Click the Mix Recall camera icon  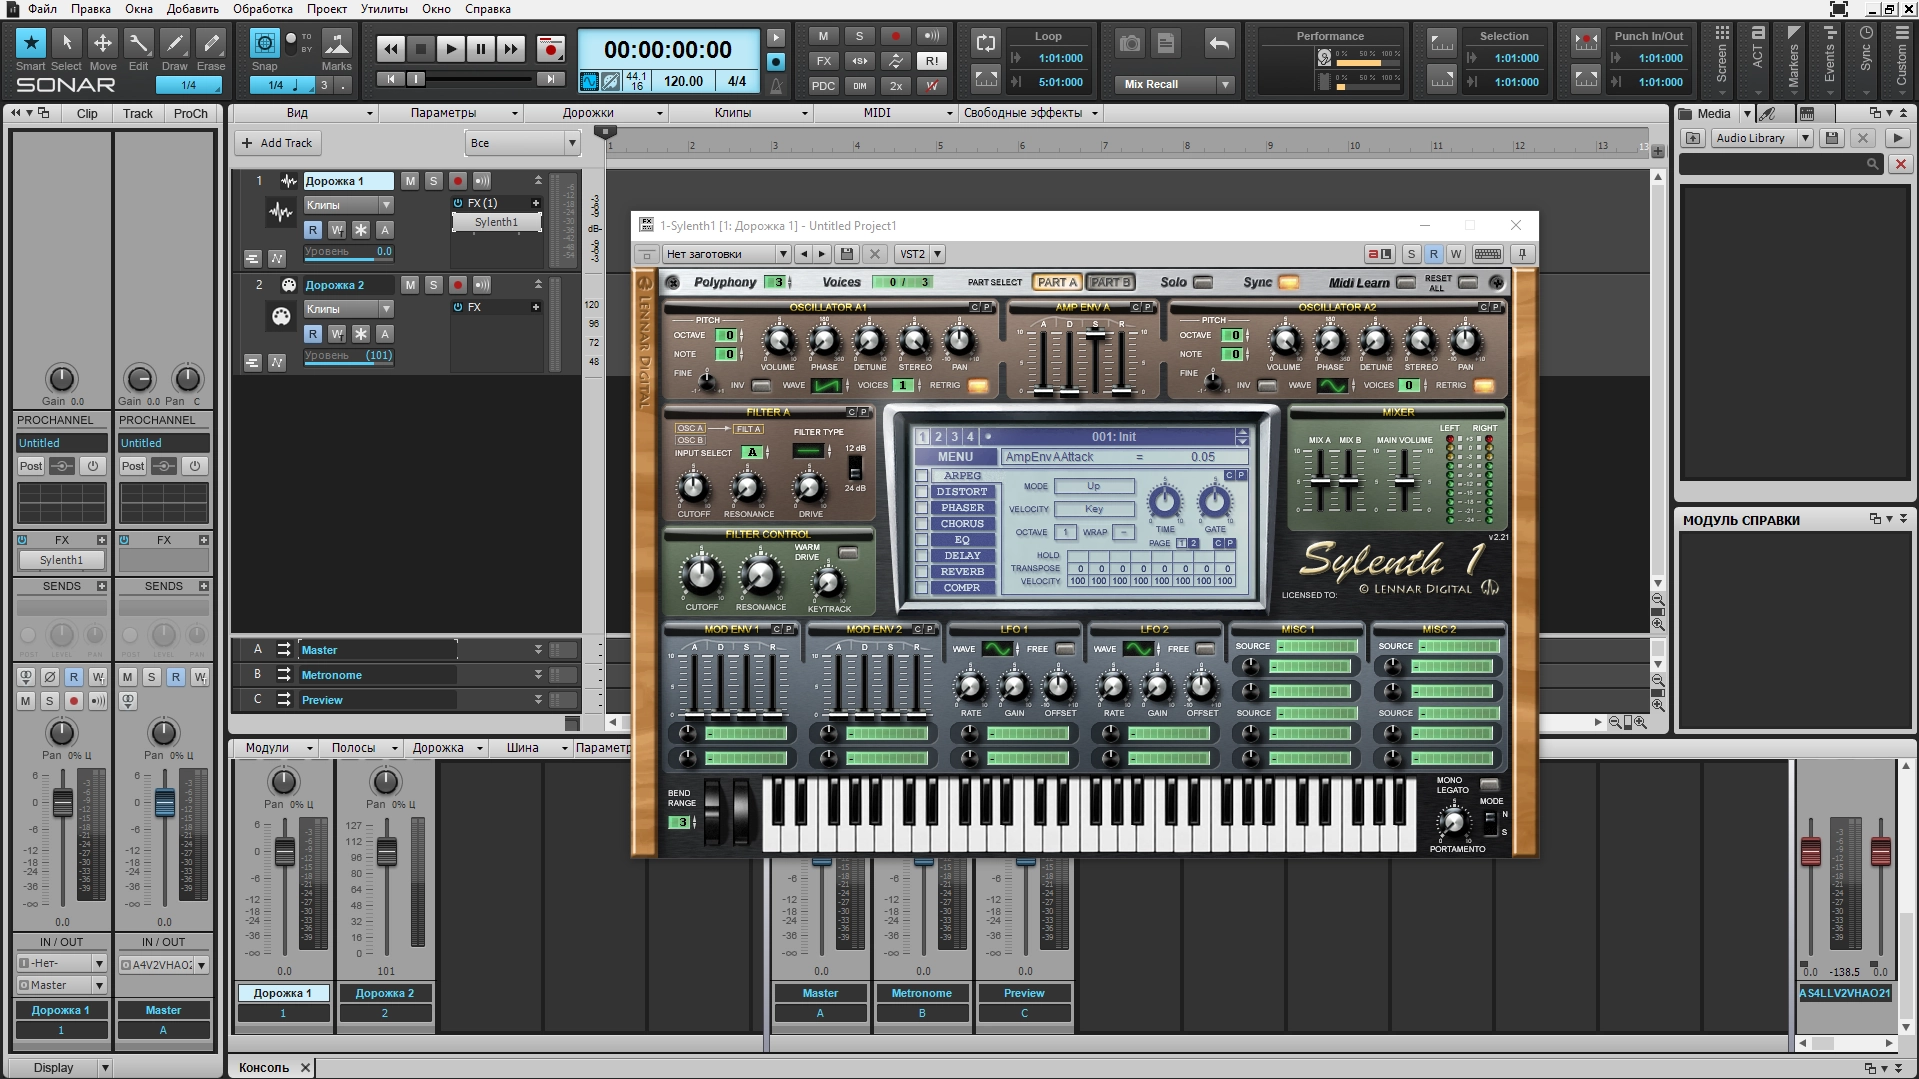(x=1130, y=43)
